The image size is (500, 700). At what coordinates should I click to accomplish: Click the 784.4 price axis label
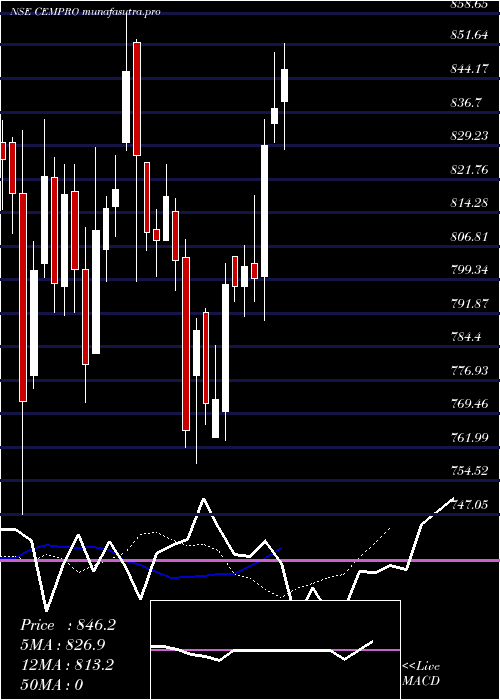pyautogui.click(x=466, y=337)
